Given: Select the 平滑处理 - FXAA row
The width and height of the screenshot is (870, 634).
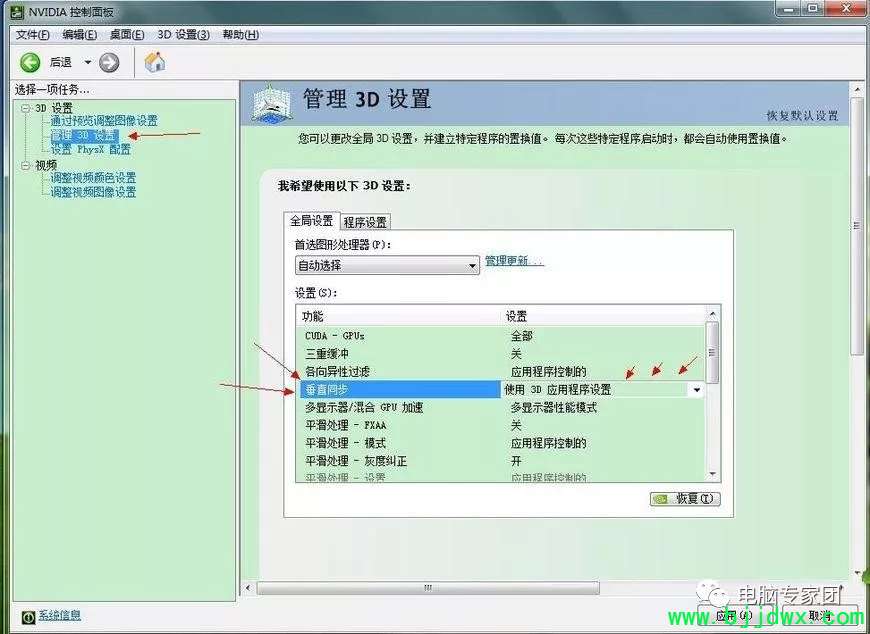Looking at the screenshot, I should [500, 425].
